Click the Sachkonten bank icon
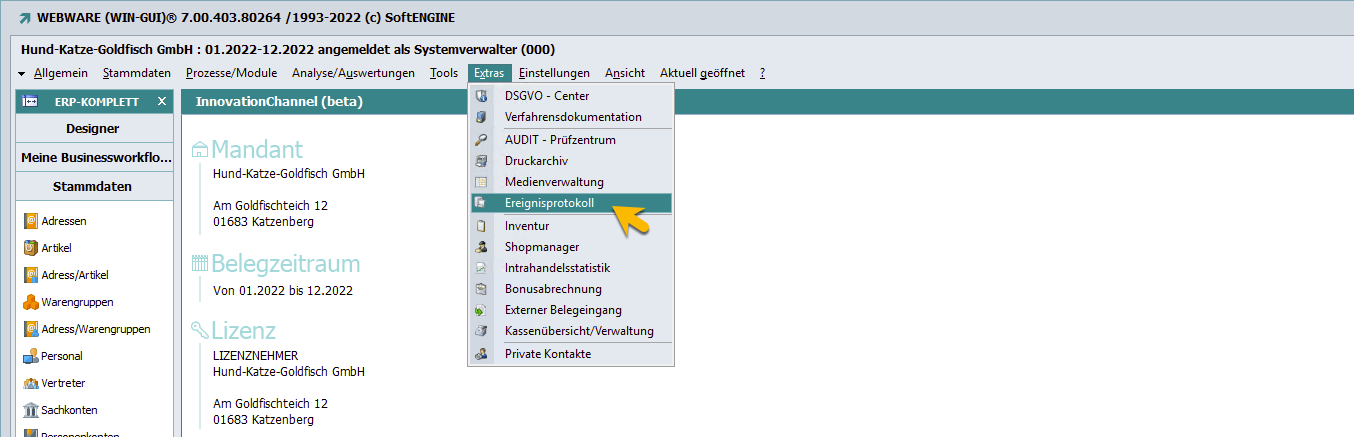The width and height of the screenshot is (1354, 437). coord(30,410)
